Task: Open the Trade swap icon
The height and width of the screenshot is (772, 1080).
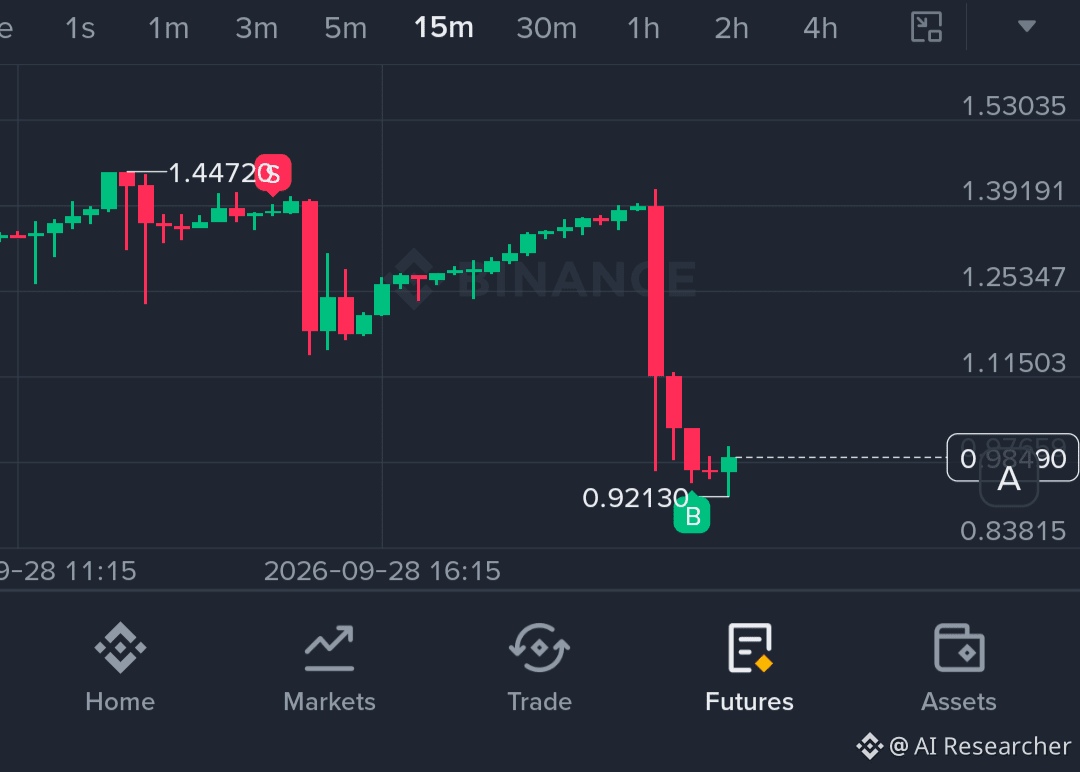Action: tap(539, 647)
